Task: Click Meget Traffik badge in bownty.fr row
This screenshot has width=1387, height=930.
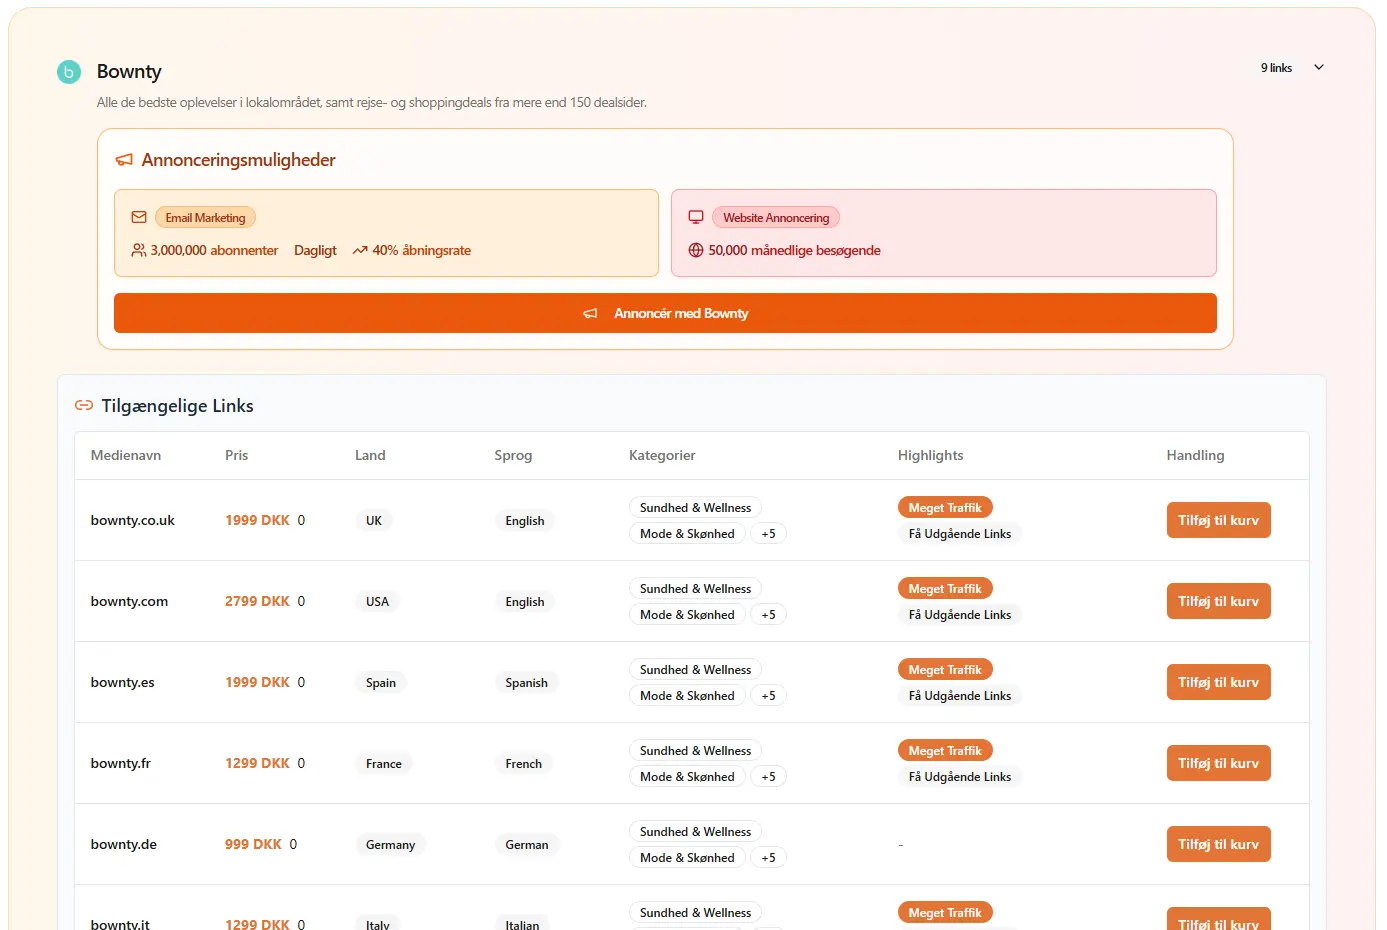Action: point(945,751)
